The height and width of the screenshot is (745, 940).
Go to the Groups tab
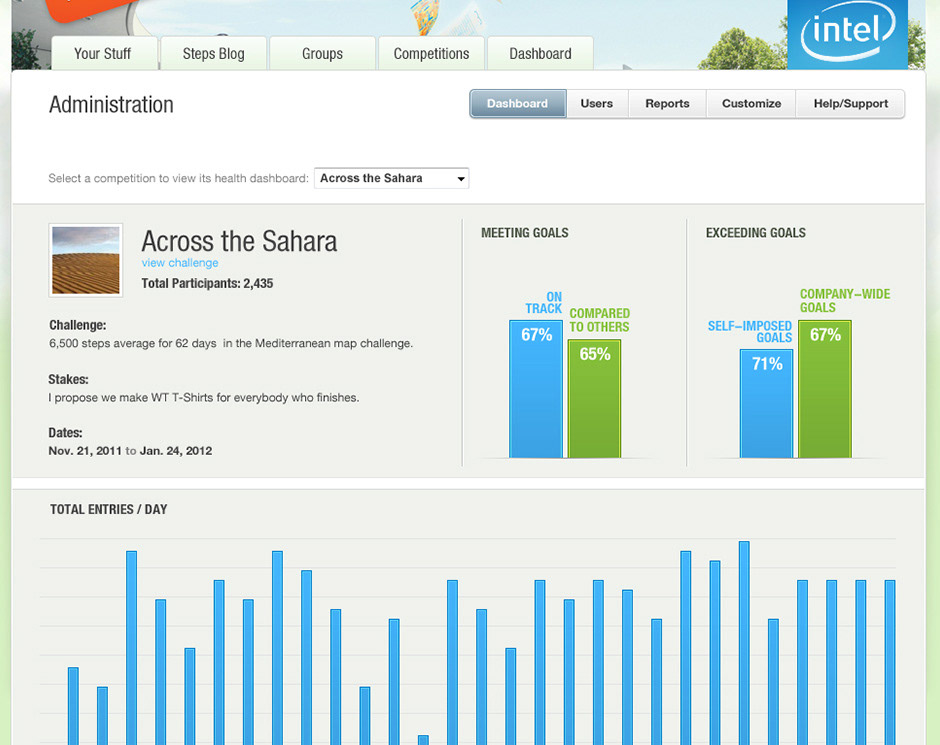point(322,54)
